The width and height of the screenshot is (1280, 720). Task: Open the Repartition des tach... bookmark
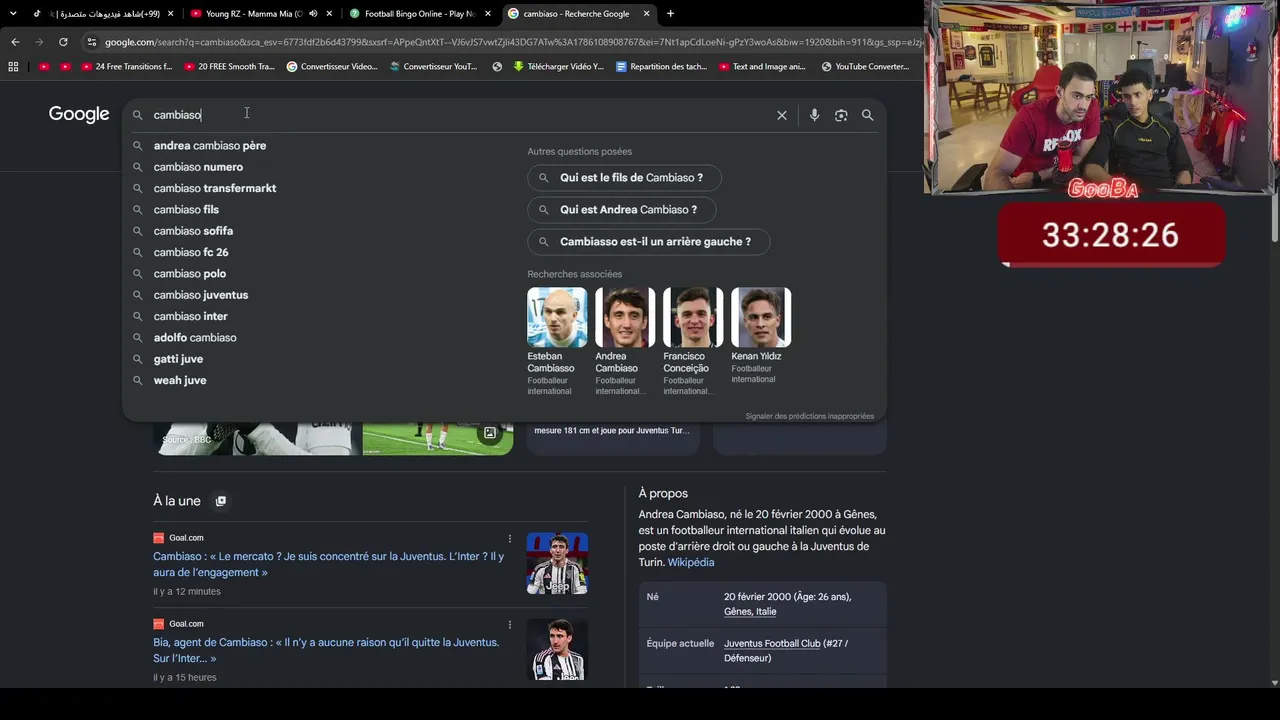pos(661,67)
